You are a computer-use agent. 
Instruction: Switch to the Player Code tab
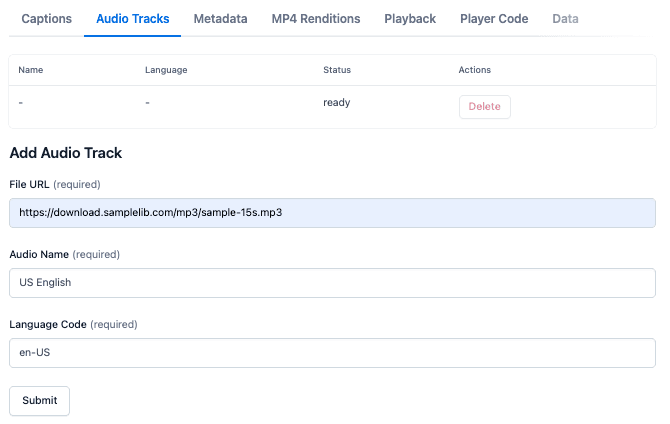click(x=494, y=19)
